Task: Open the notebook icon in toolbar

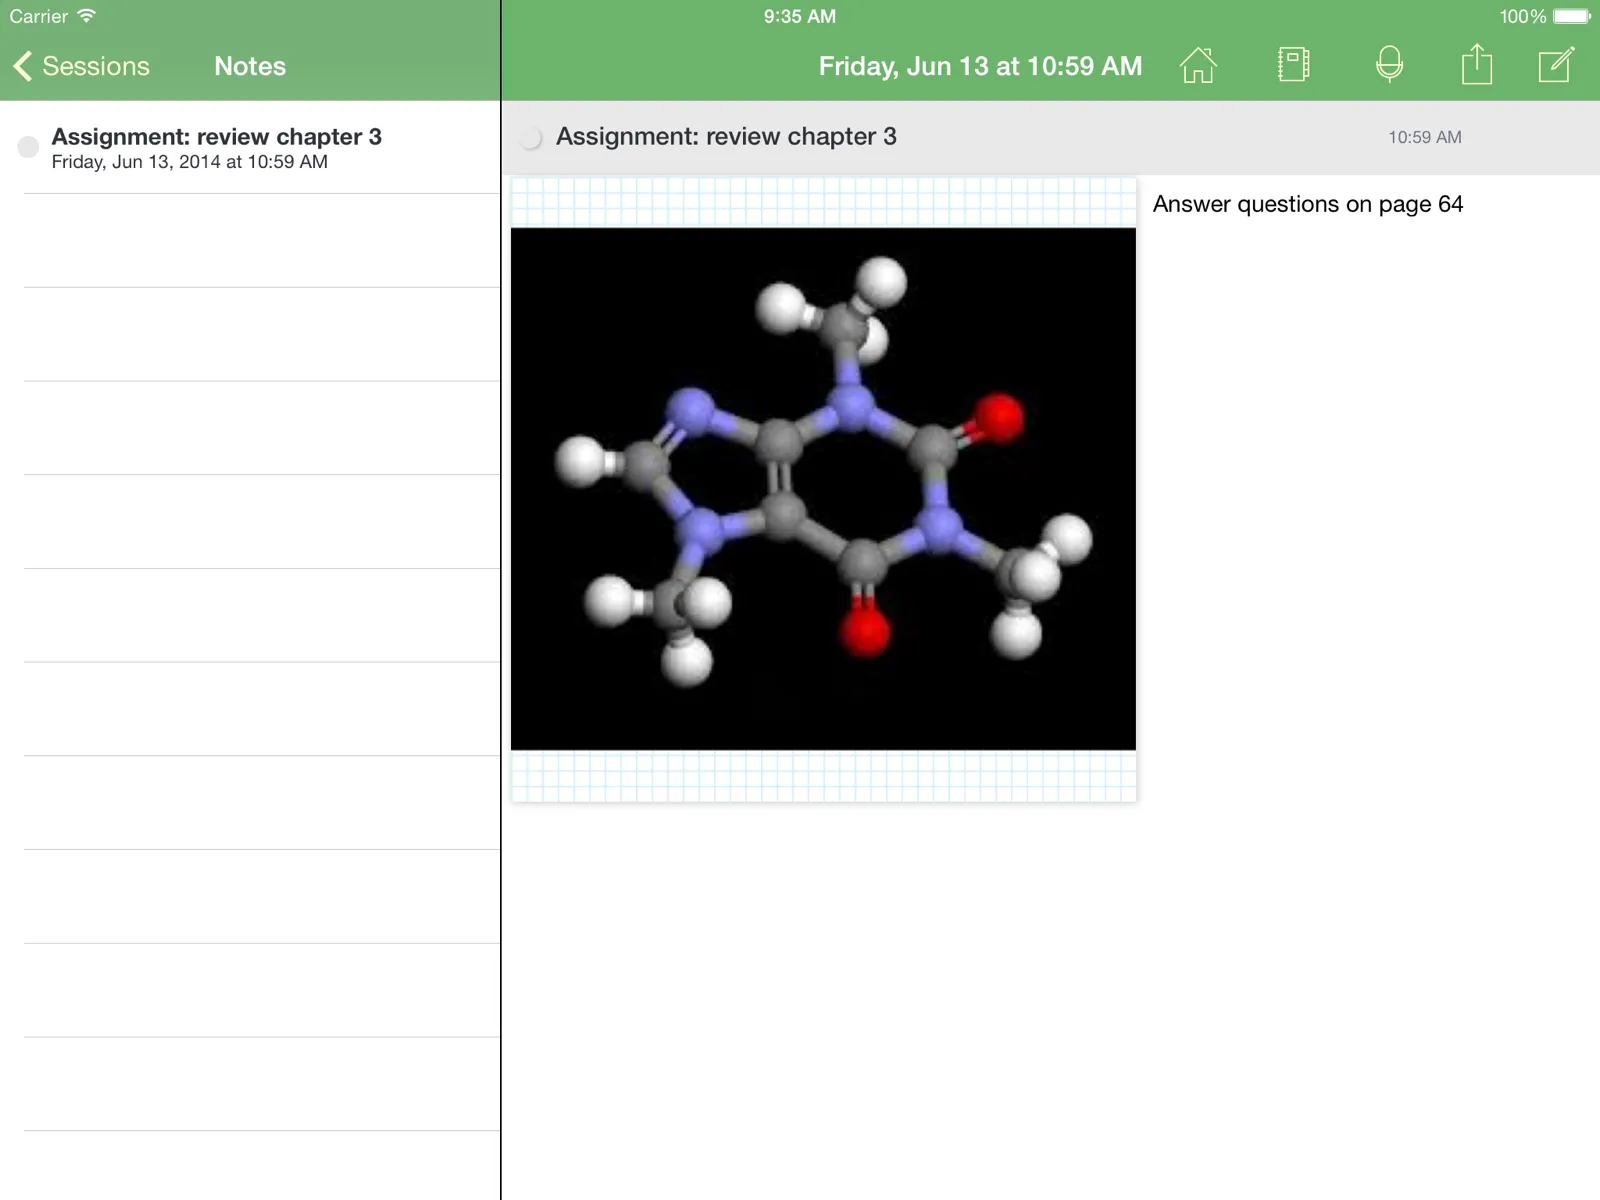Action: [1293, 65]
